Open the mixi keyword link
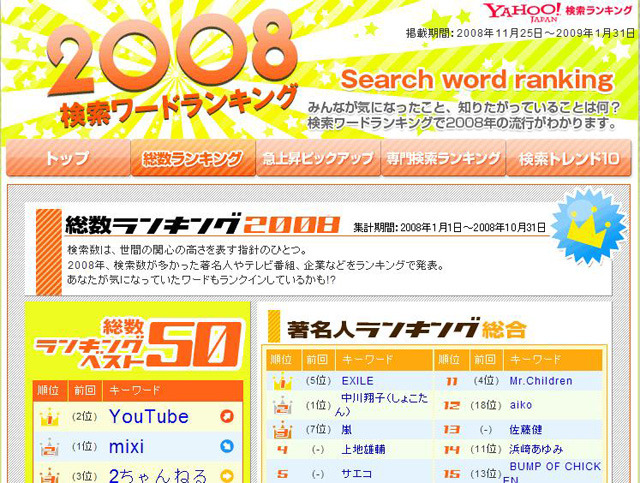Viewport: 640px width, 483px height. pos(126,446)
